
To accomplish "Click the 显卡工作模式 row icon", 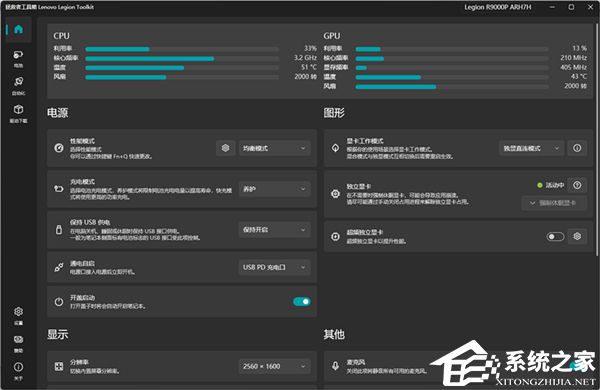I will [x=336, y=148].
